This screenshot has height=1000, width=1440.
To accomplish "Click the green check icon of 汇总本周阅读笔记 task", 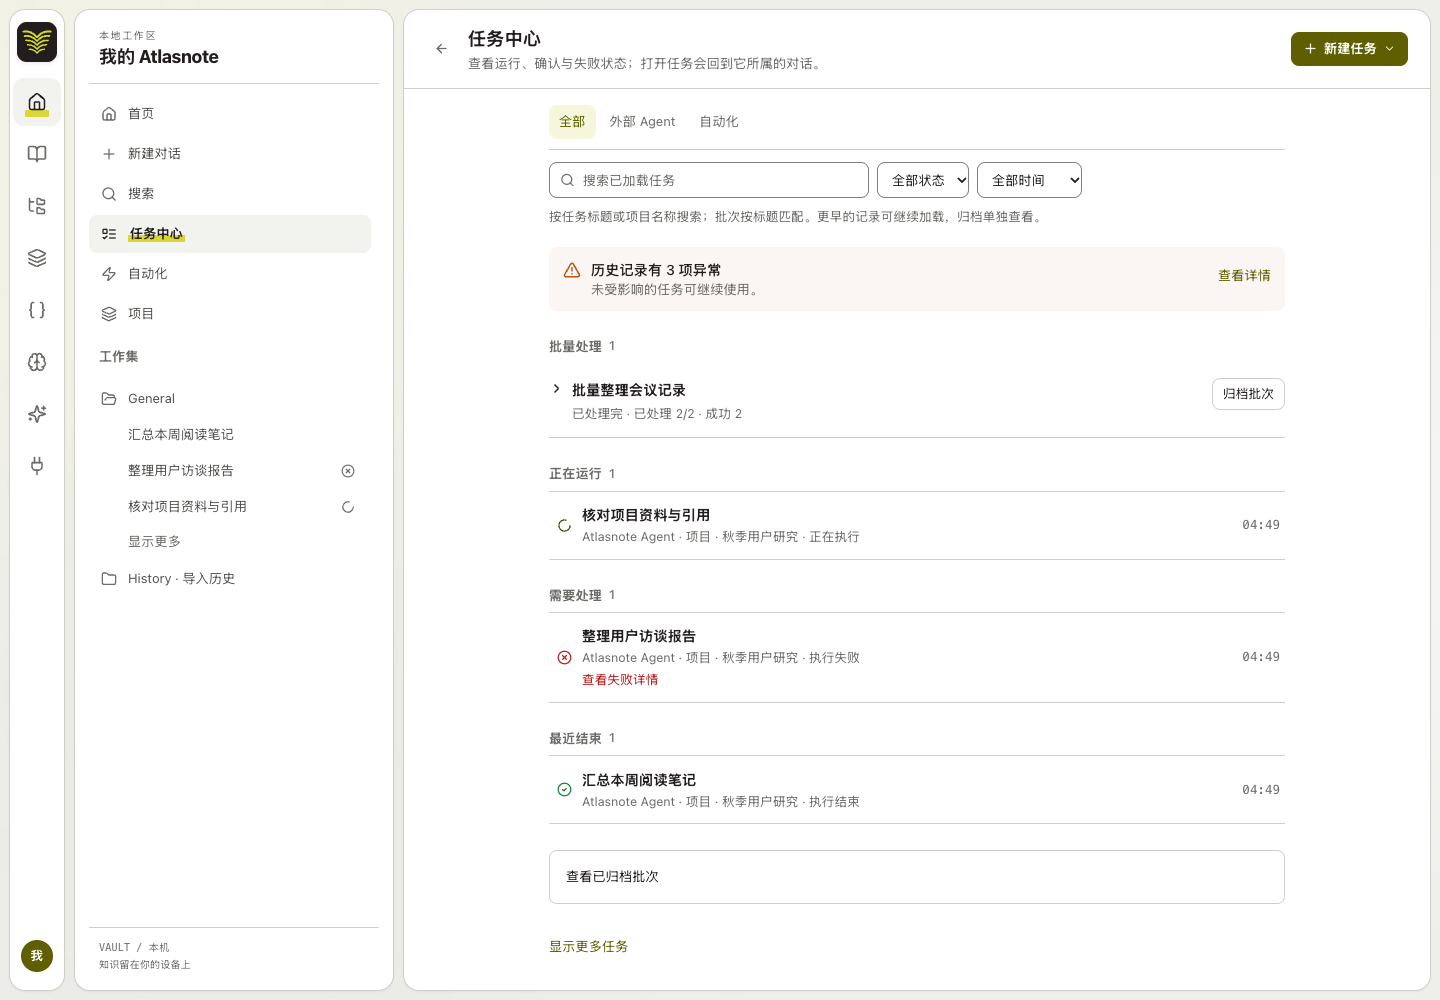I will [x=564, y=790].
